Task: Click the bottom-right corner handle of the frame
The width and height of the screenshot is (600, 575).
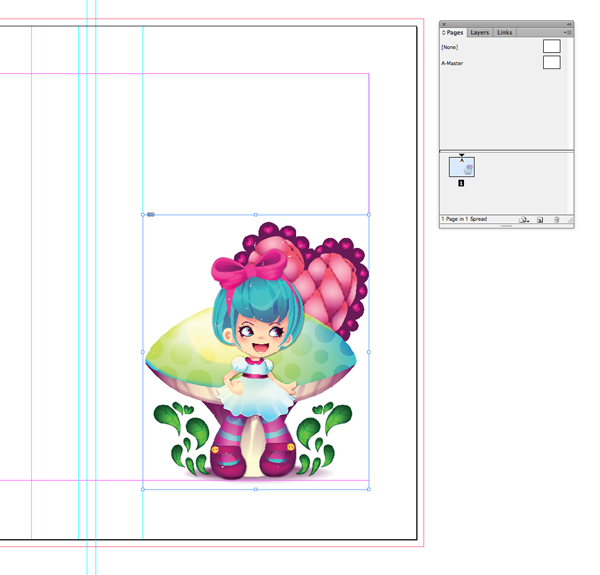Action: coord(368,489)
